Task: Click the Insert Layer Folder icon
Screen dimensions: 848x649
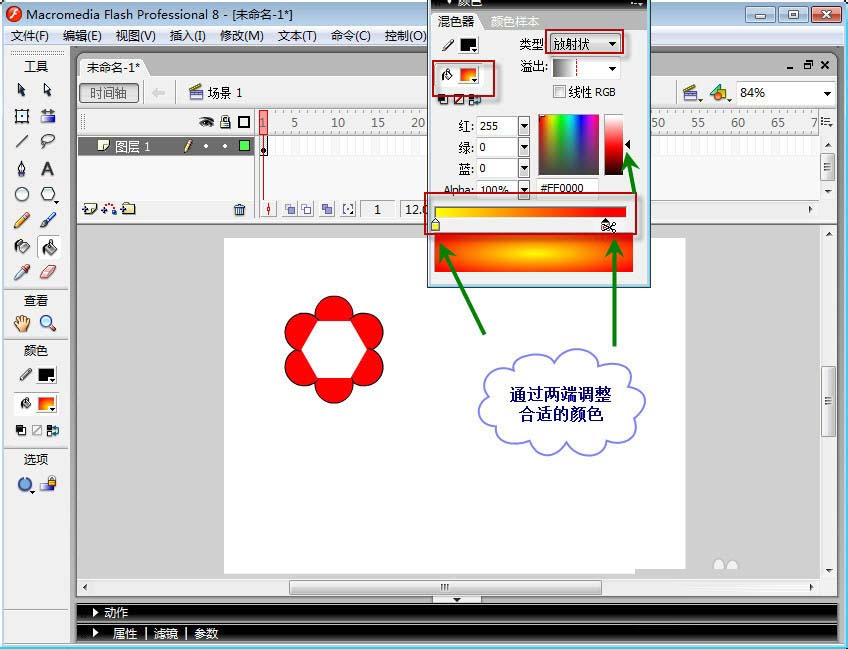Action: 129,209
